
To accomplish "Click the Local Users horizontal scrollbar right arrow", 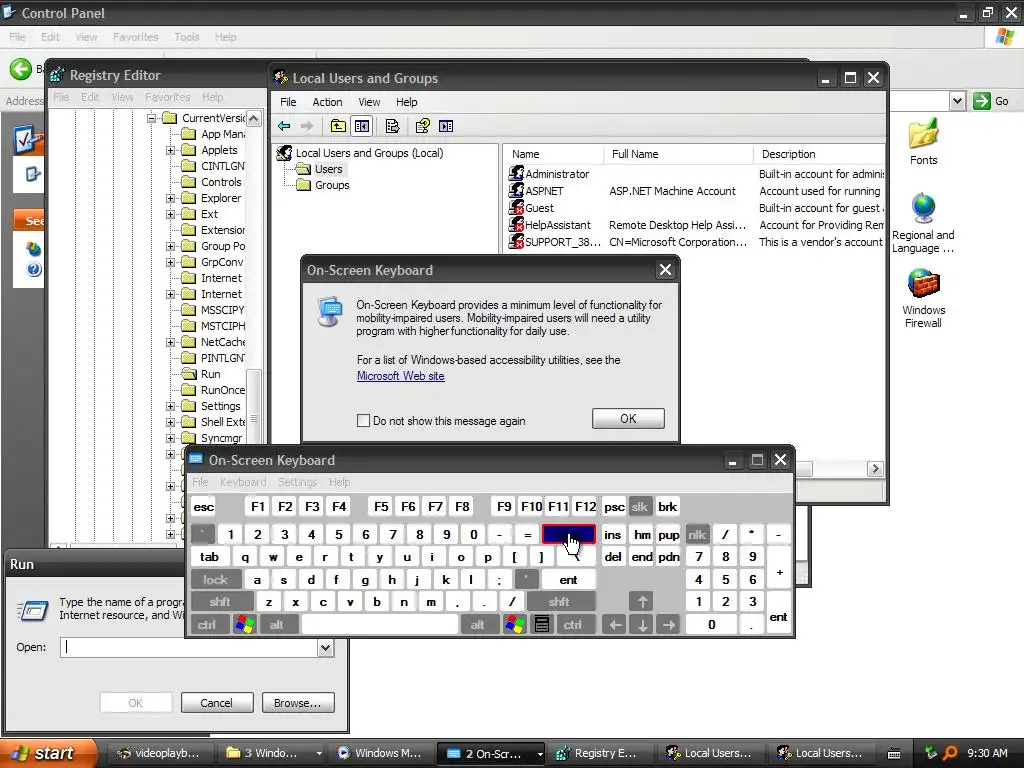I will [x=875, y=469].
